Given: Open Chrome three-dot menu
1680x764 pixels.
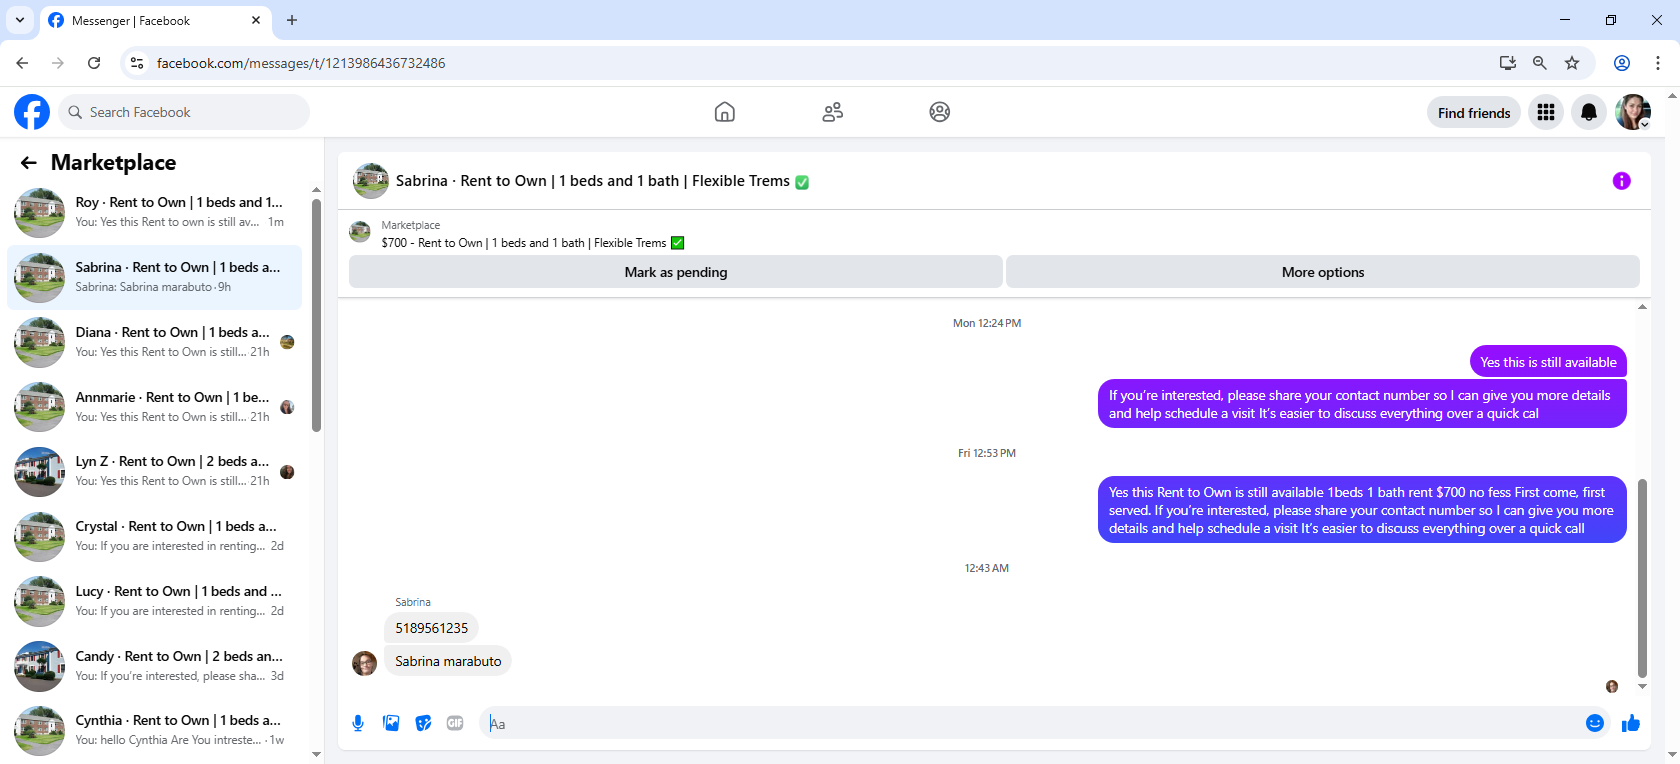Looking at the screenshot, I should tap(1658, 63).
